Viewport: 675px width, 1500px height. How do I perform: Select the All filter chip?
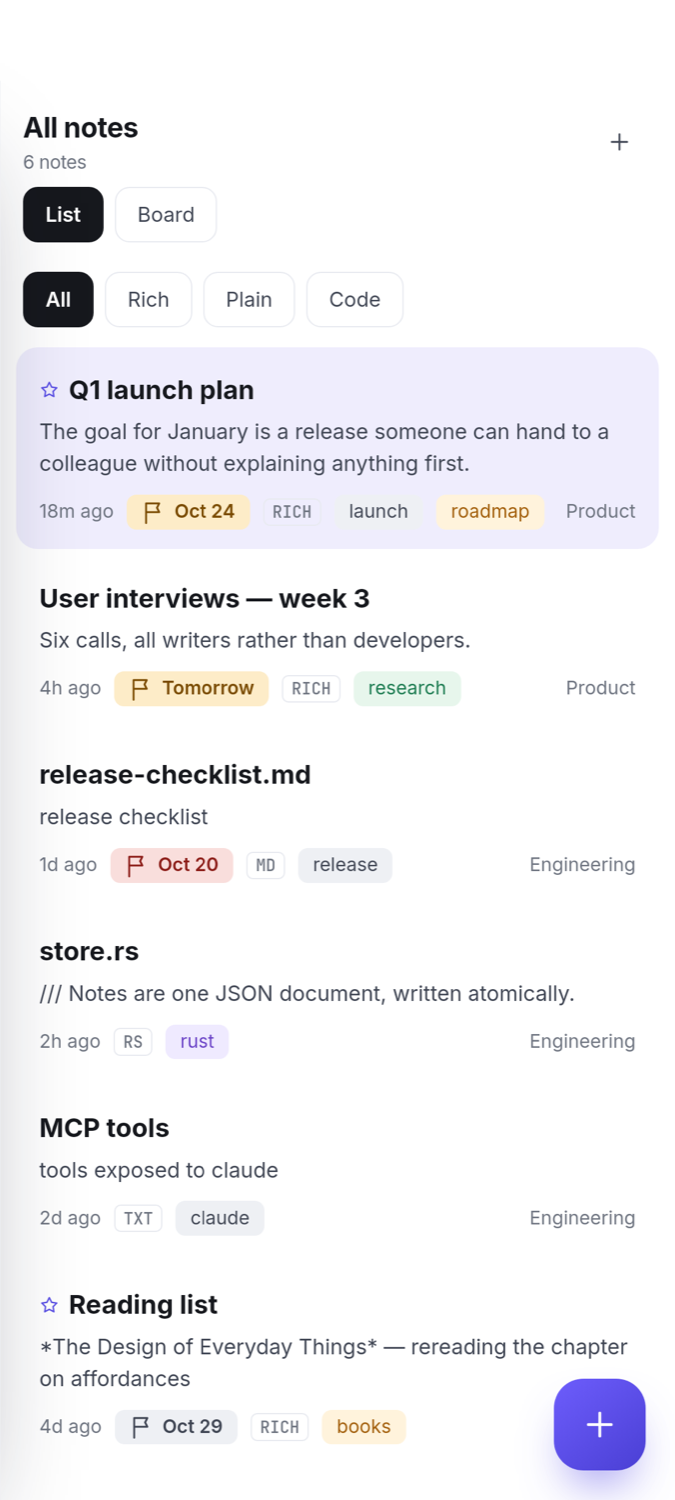coord(58,300)
